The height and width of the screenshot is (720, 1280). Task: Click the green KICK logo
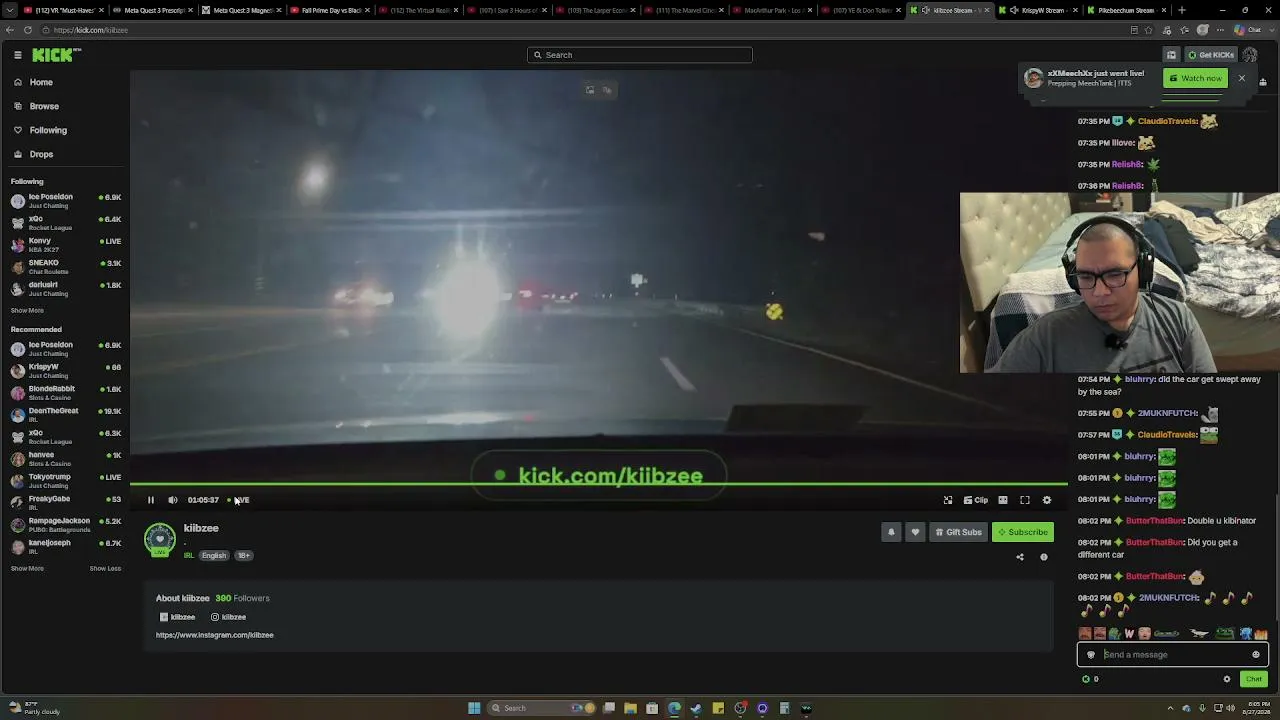[x=52, y=55]
